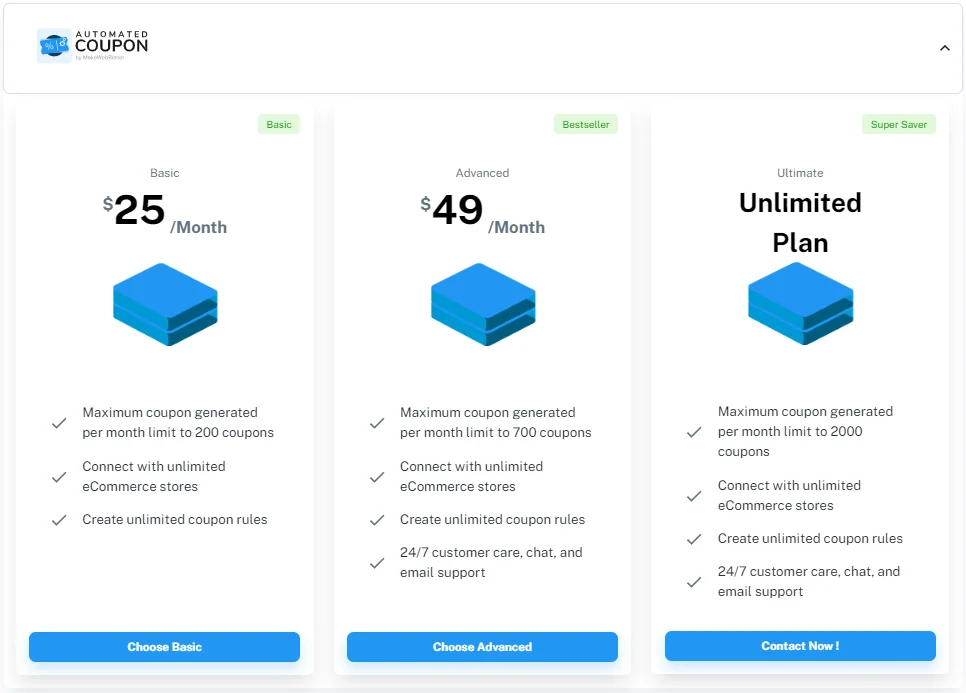Click the Bestseller badge on Advanced plan

point(586,124)
